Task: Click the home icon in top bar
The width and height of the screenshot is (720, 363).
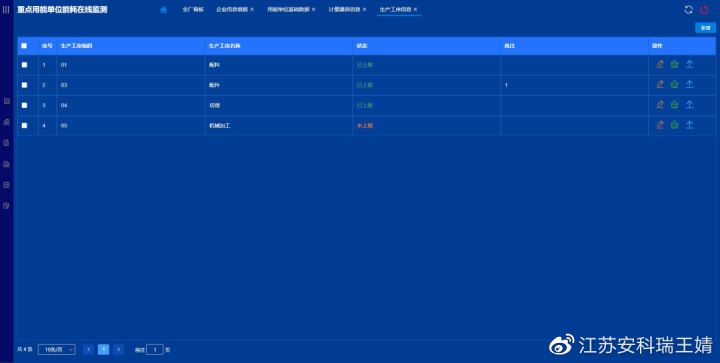Action: 163,10
